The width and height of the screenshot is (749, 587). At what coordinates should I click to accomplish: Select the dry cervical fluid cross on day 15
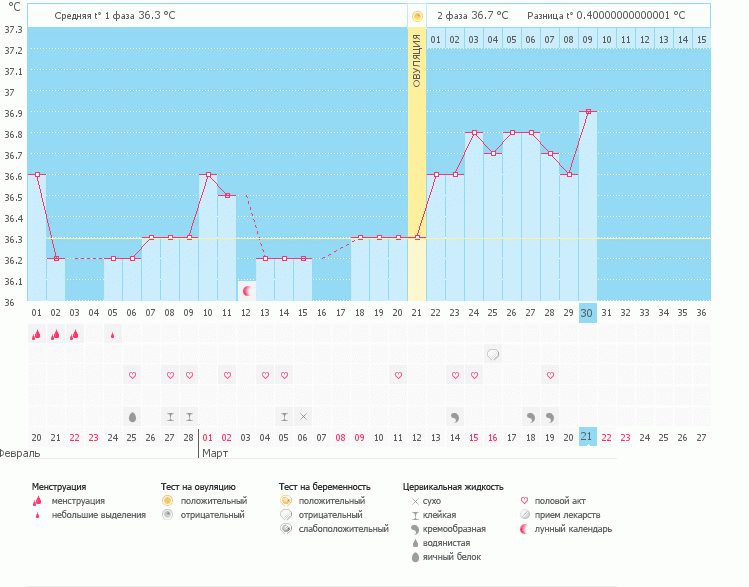[x=304, y=416]
